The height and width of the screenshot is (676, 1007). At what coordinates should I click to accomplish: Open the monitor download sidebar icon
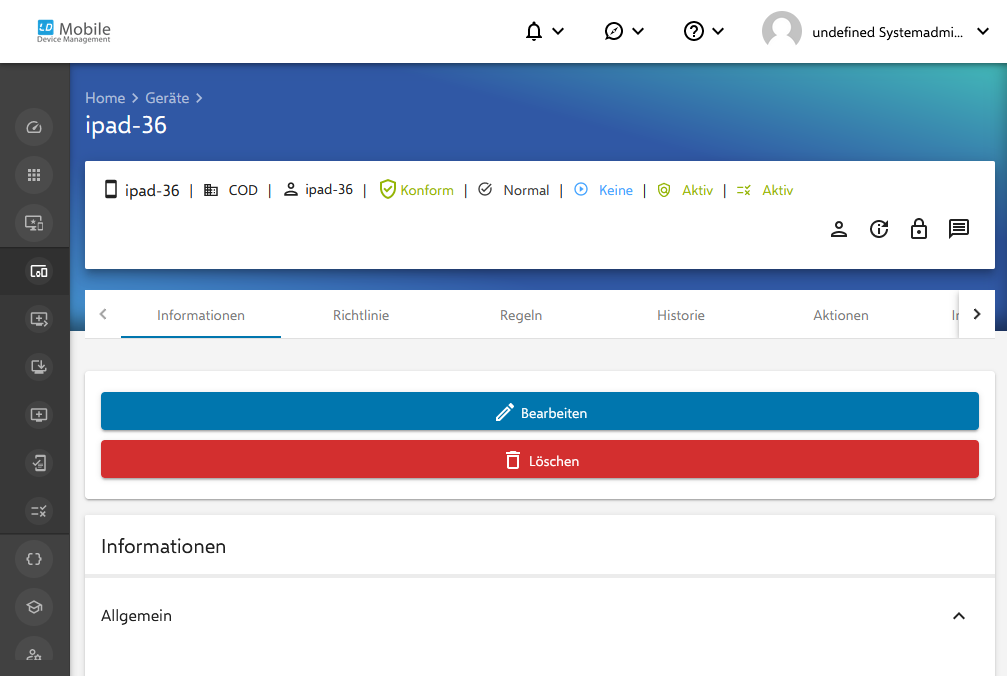click(x=39, y=367)
